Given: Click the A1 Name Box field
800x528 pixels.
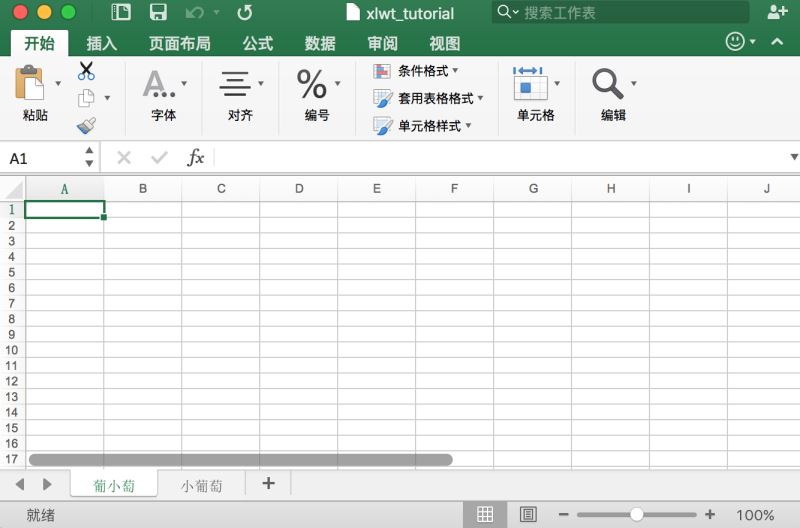Looking at the screenshot, I should tap(43, 158).
